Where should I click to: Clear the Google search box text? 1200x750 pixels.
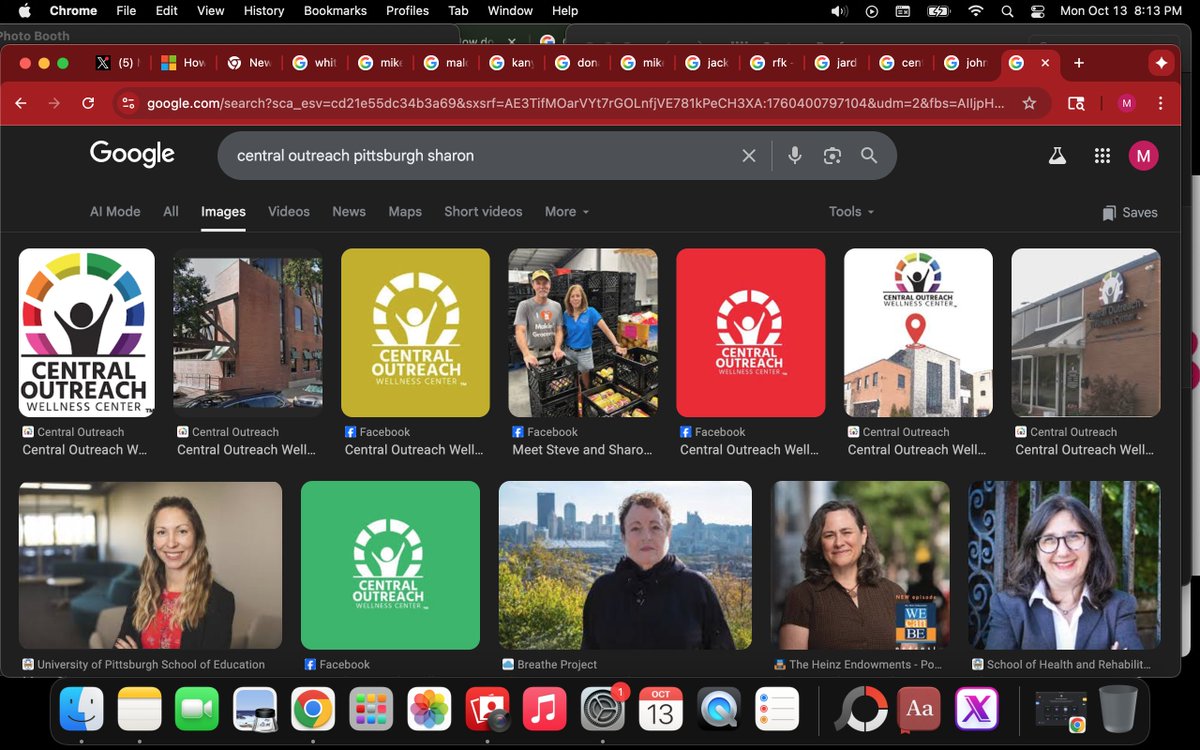(749, 156)
